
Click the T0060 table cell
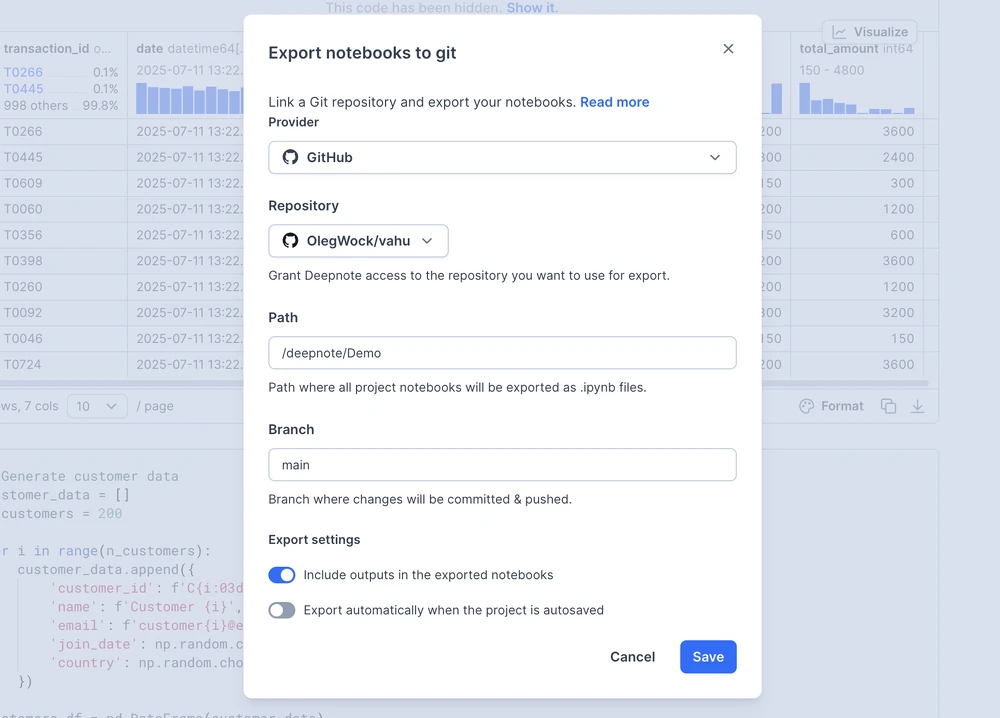point(63,209)
